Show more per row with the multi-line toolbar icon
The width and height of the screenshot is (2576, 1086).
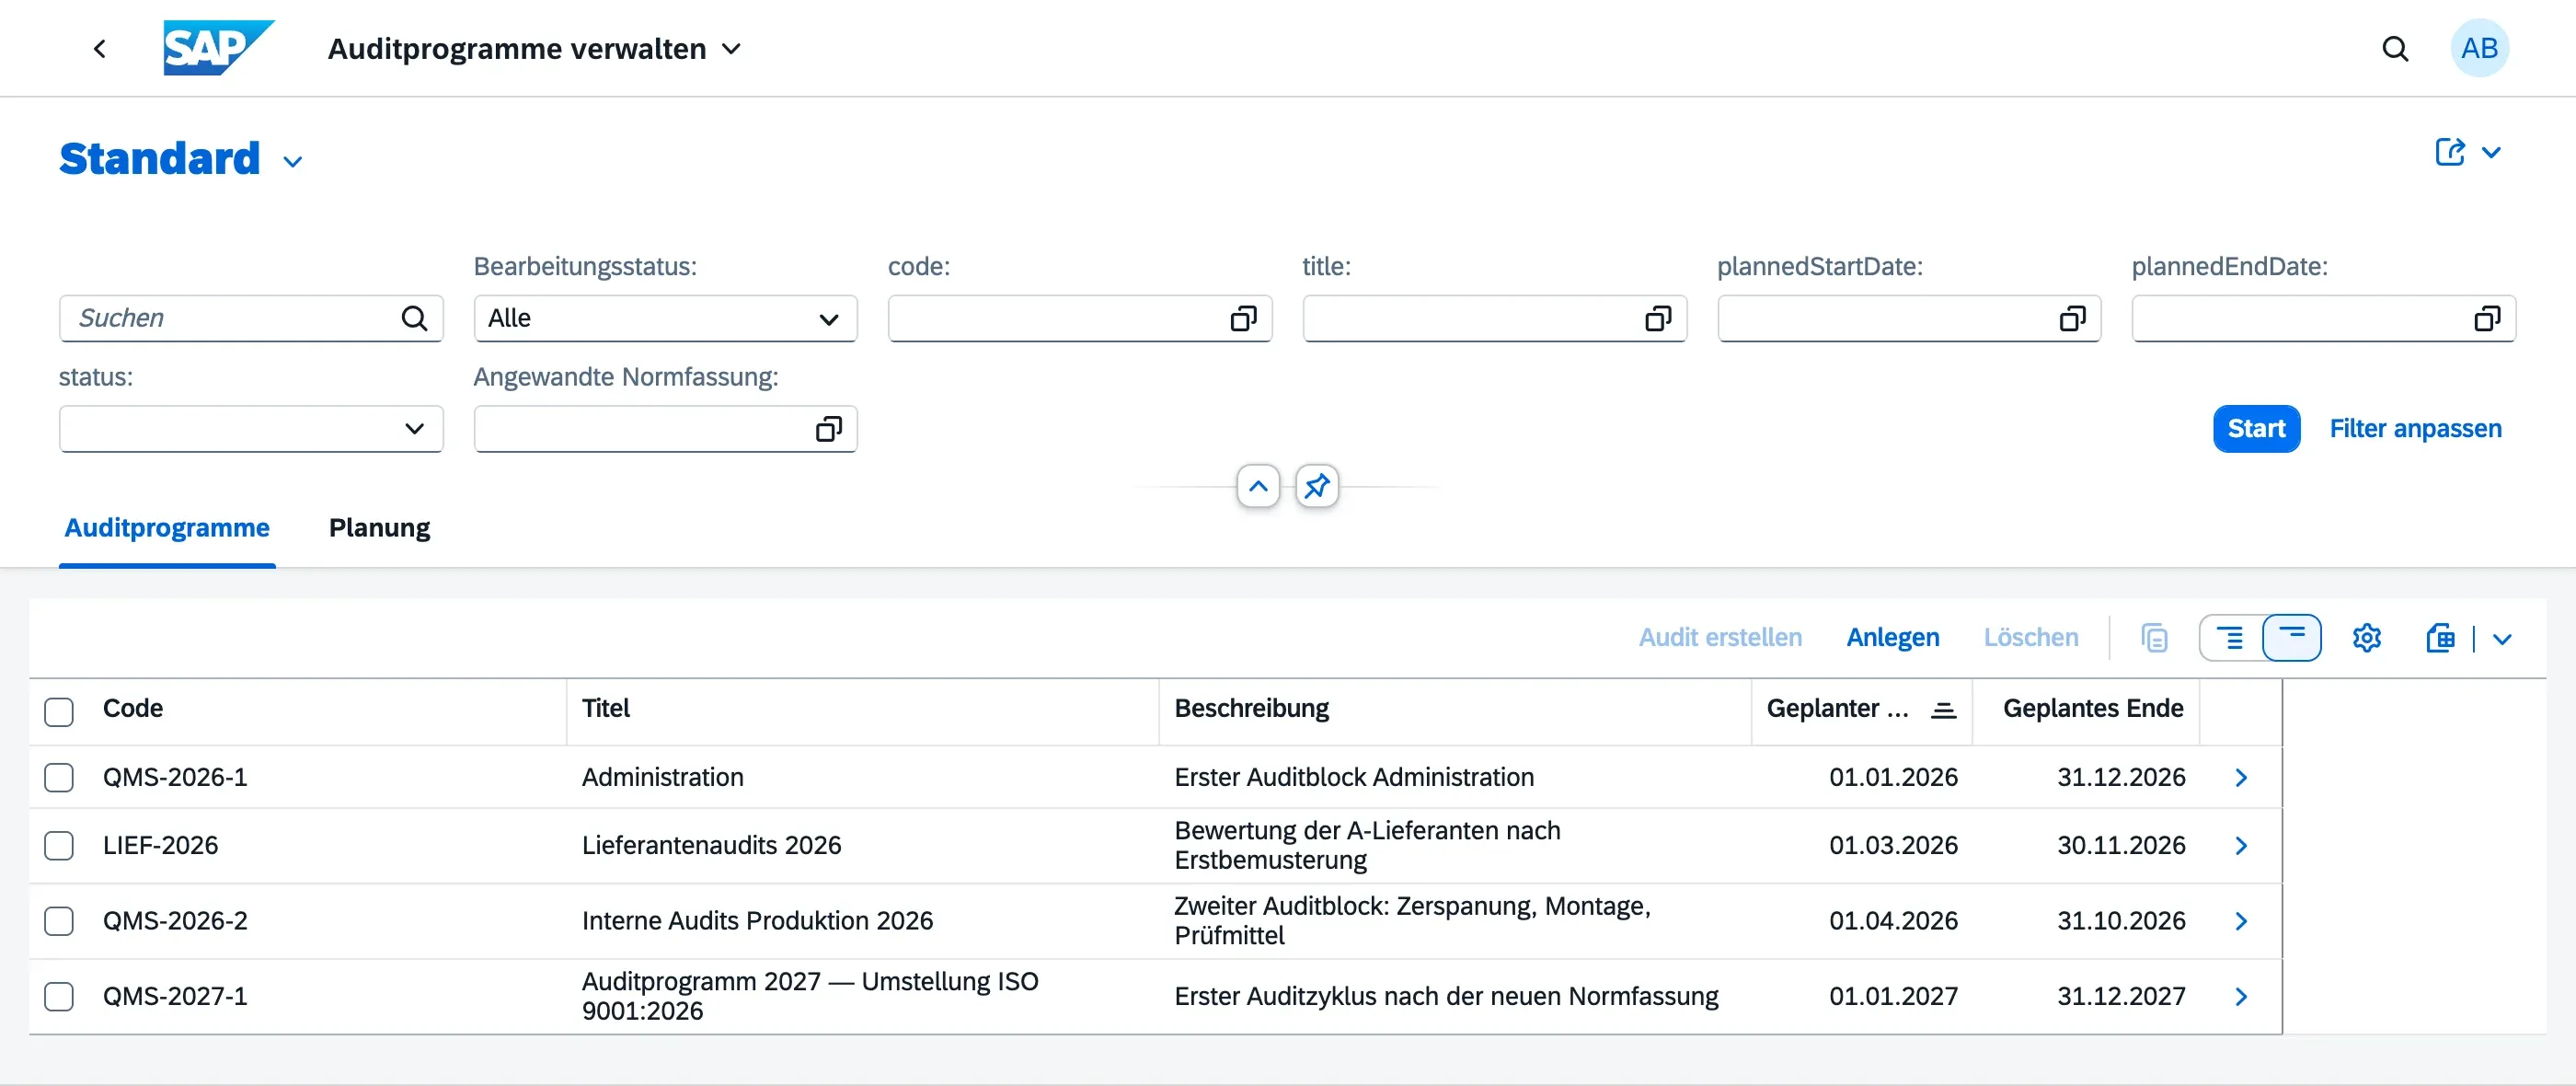(x=2230, y=638)
